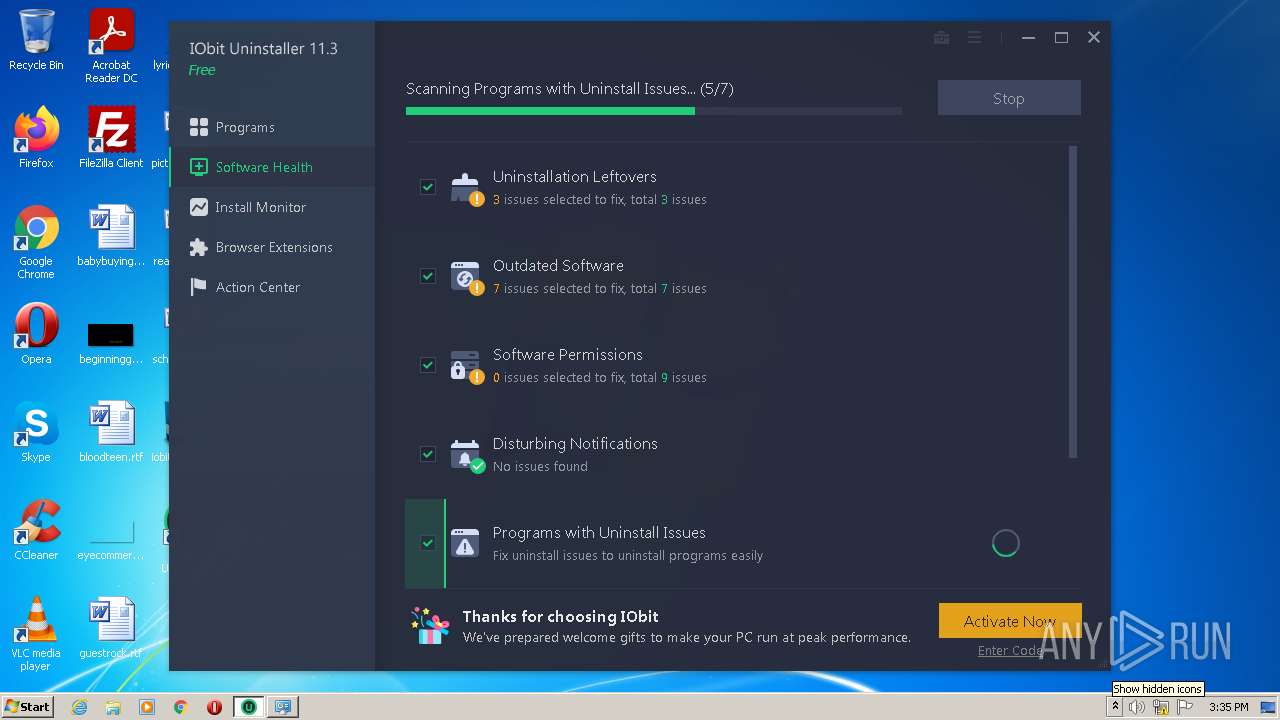Click Outdated Software icon

tap(466, 277)
